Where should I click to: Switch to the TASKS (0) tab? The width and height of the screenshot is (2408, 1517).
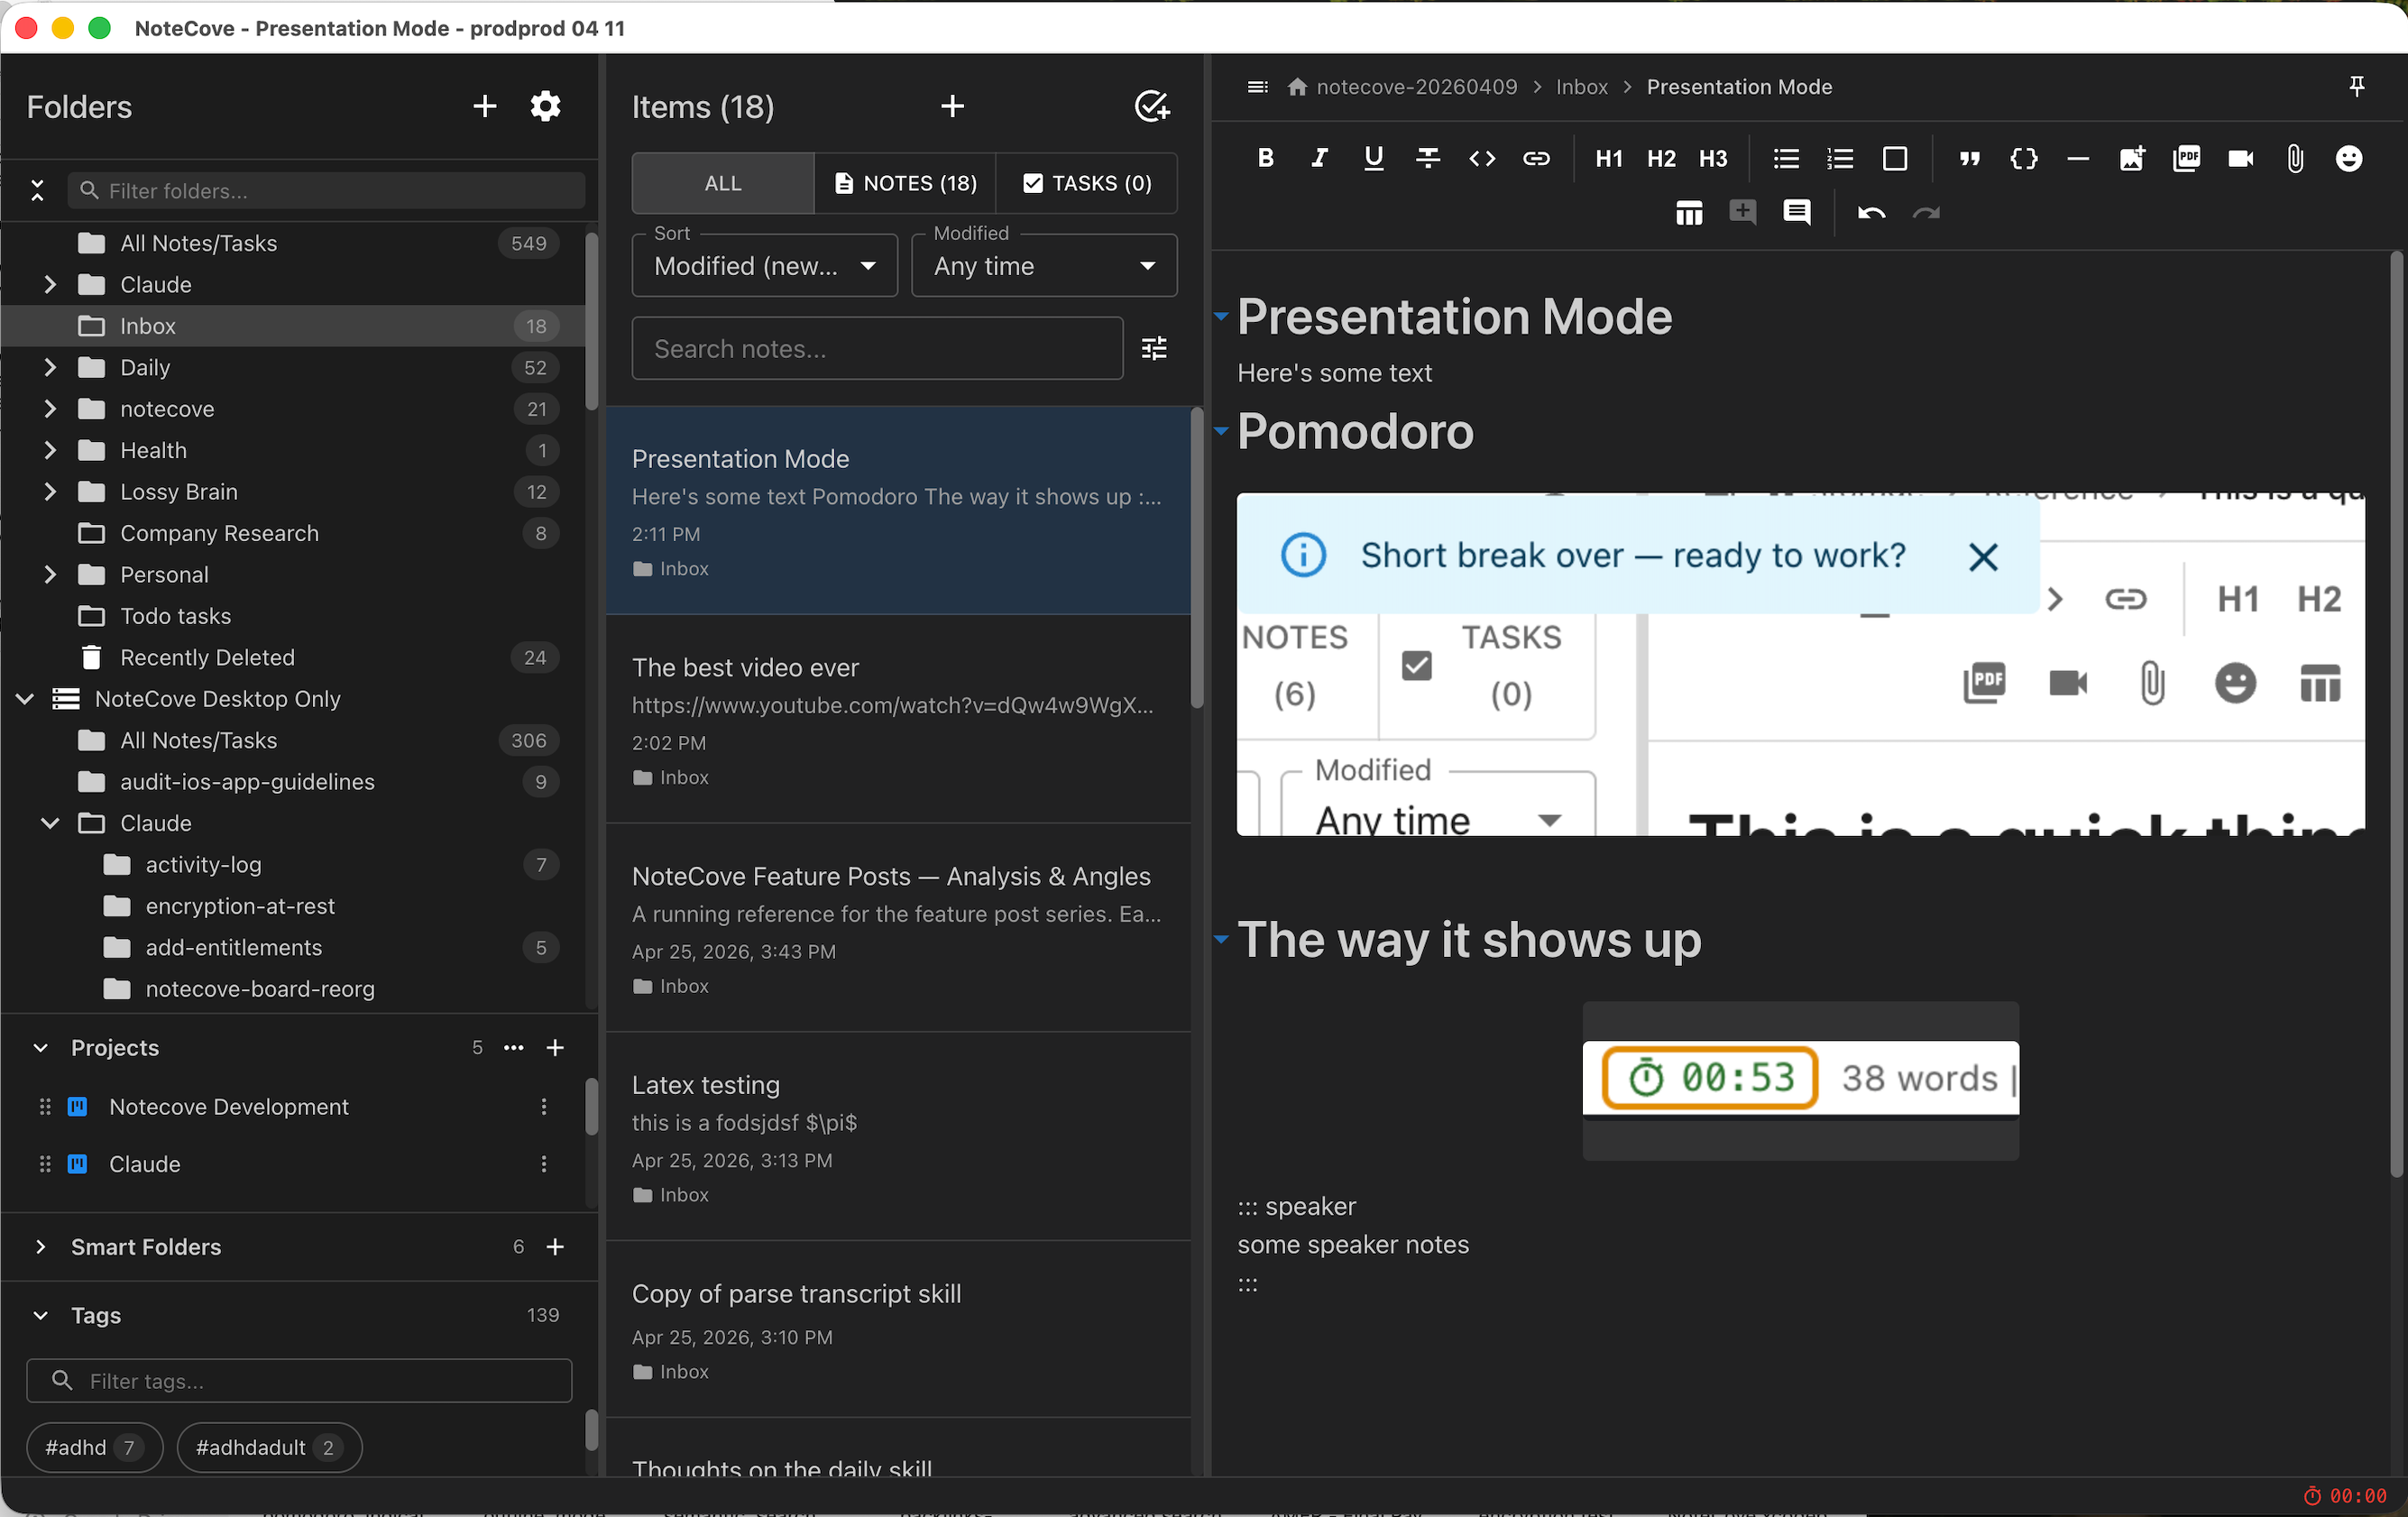tap(1087, 183)
